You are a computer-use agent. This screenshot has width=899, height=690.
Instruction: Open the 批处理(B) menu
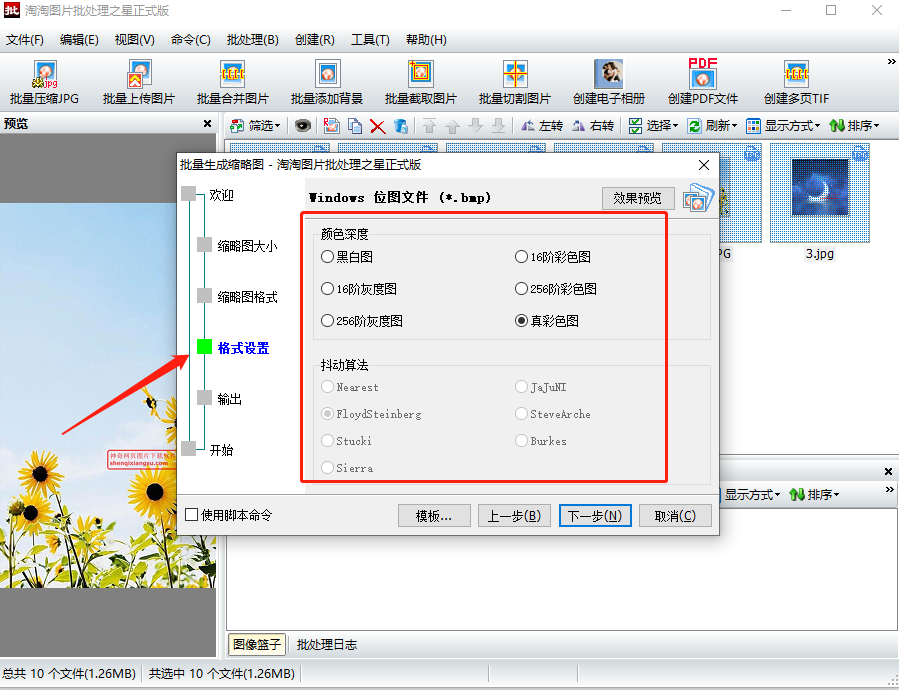253,40
